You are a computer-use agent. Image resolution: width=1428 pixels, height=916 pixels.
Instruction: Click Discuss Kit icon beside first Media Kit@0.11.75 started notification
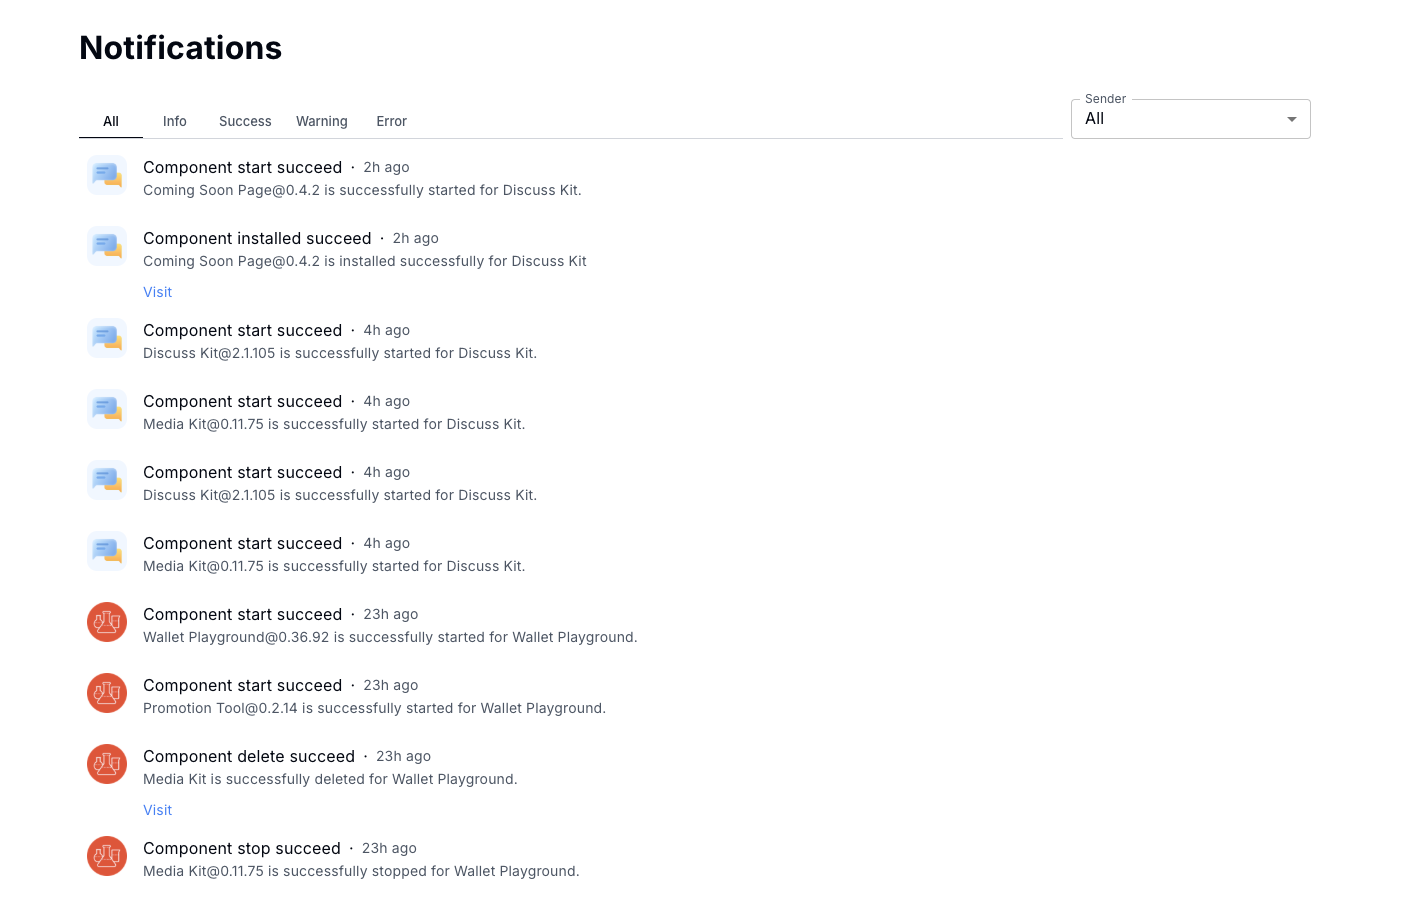click(107, 409)
